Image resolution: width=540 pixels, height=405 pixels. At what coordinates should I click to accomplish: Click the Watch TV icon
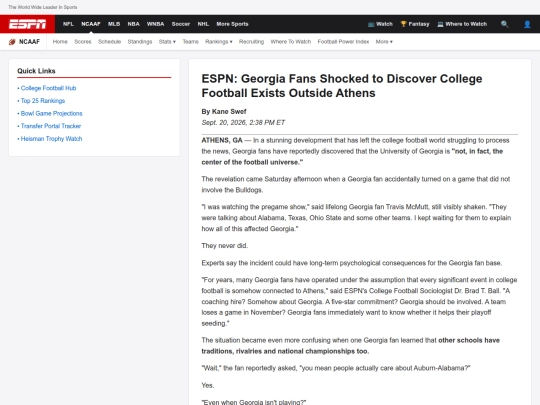pos(371,24)
